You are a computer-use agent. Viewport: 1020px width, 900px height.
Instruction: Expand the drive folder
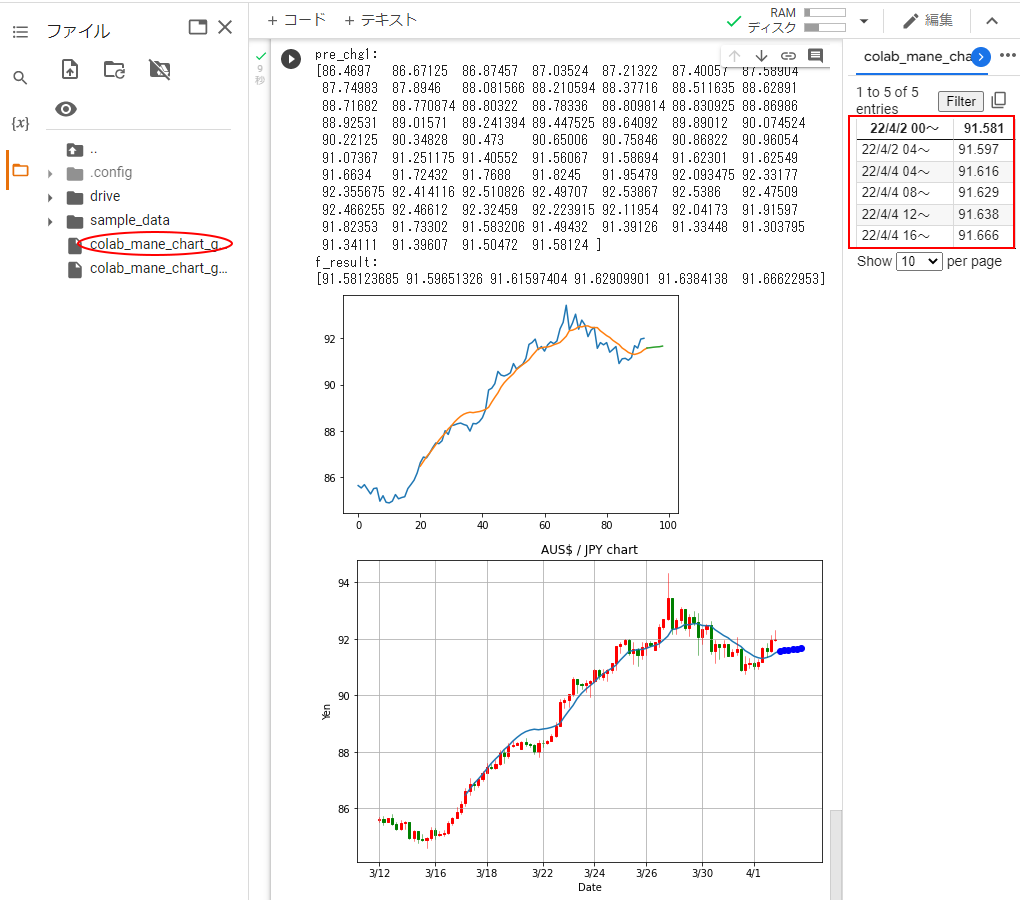[x=49, y=198]
